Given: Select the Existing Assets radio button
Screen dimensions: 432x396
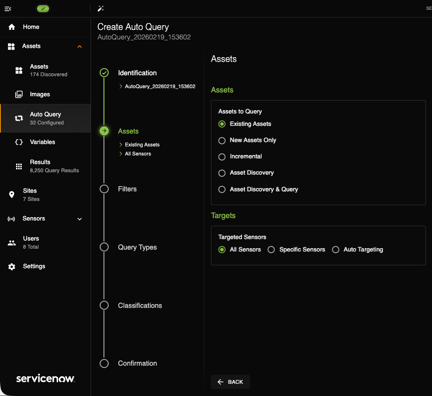Looking at the screenshot, I should (x=222, y=124).
